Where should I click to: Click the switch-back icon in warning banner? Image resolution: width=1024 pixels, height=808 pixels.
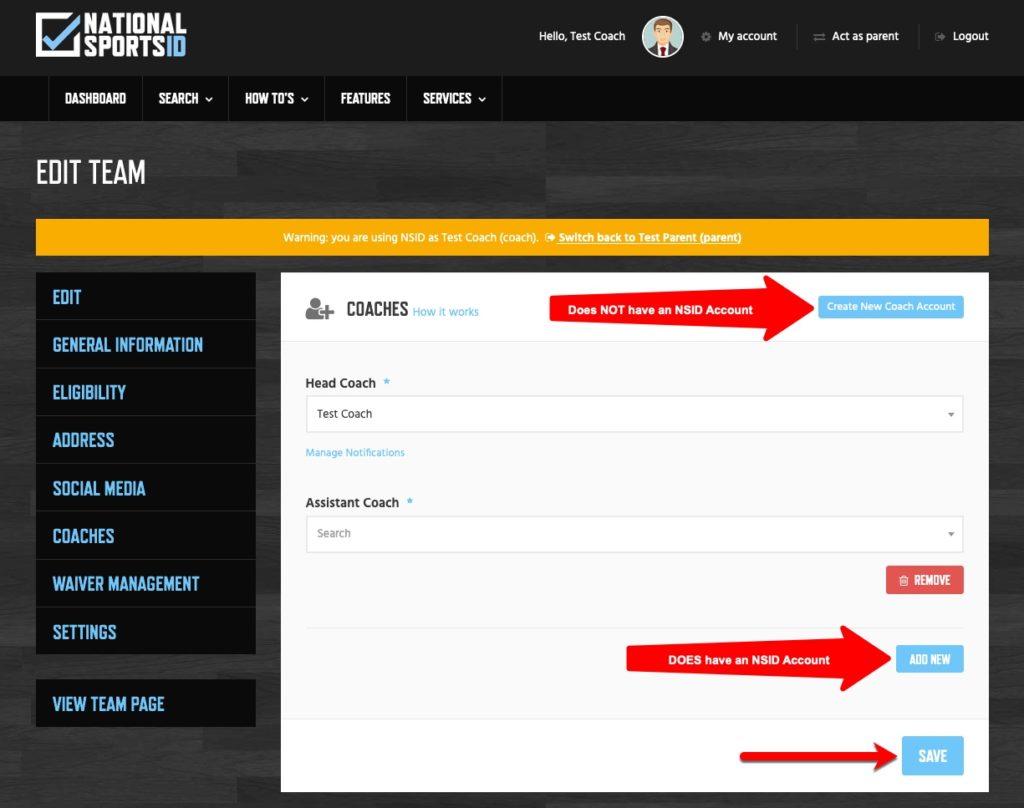[550, 237]
